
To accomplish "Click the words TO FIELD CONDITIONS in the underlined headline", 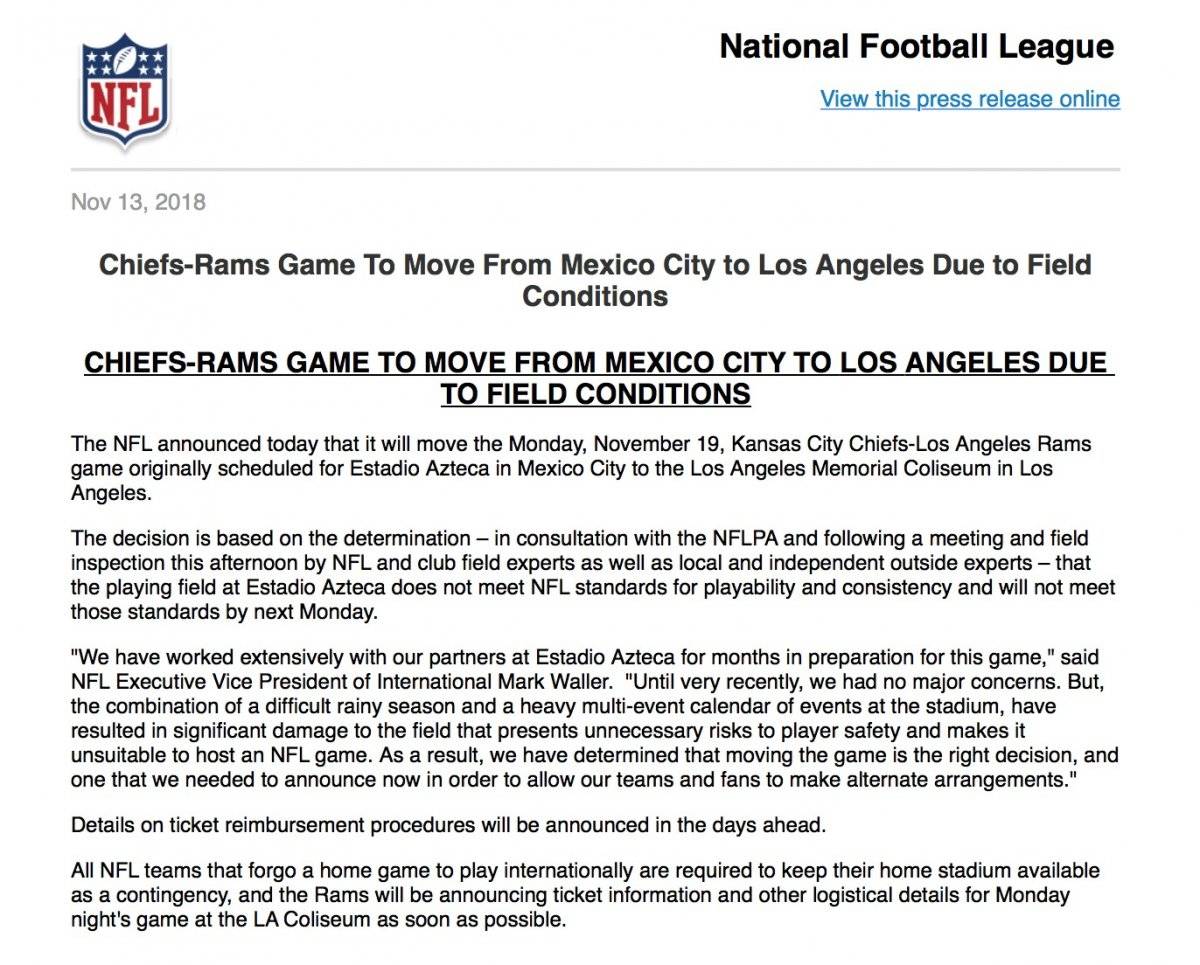I will [596, 394].
